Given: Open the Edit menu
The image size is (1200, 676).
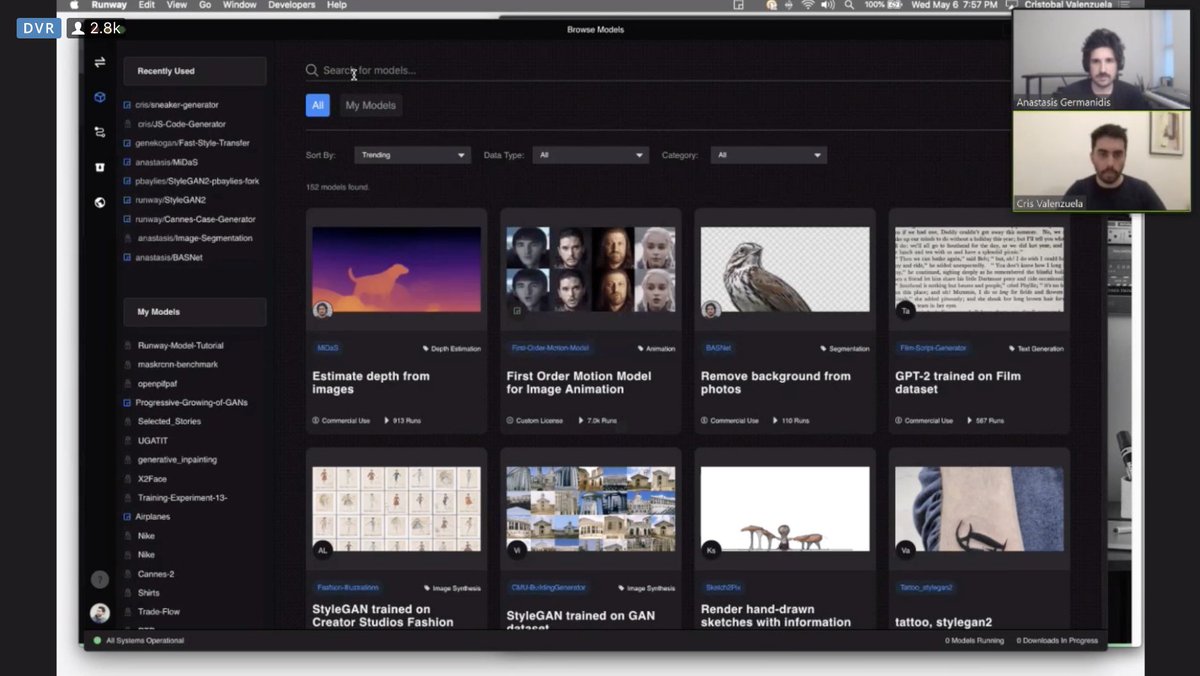Looking at the screenshot, I should (x=147, y=5).
